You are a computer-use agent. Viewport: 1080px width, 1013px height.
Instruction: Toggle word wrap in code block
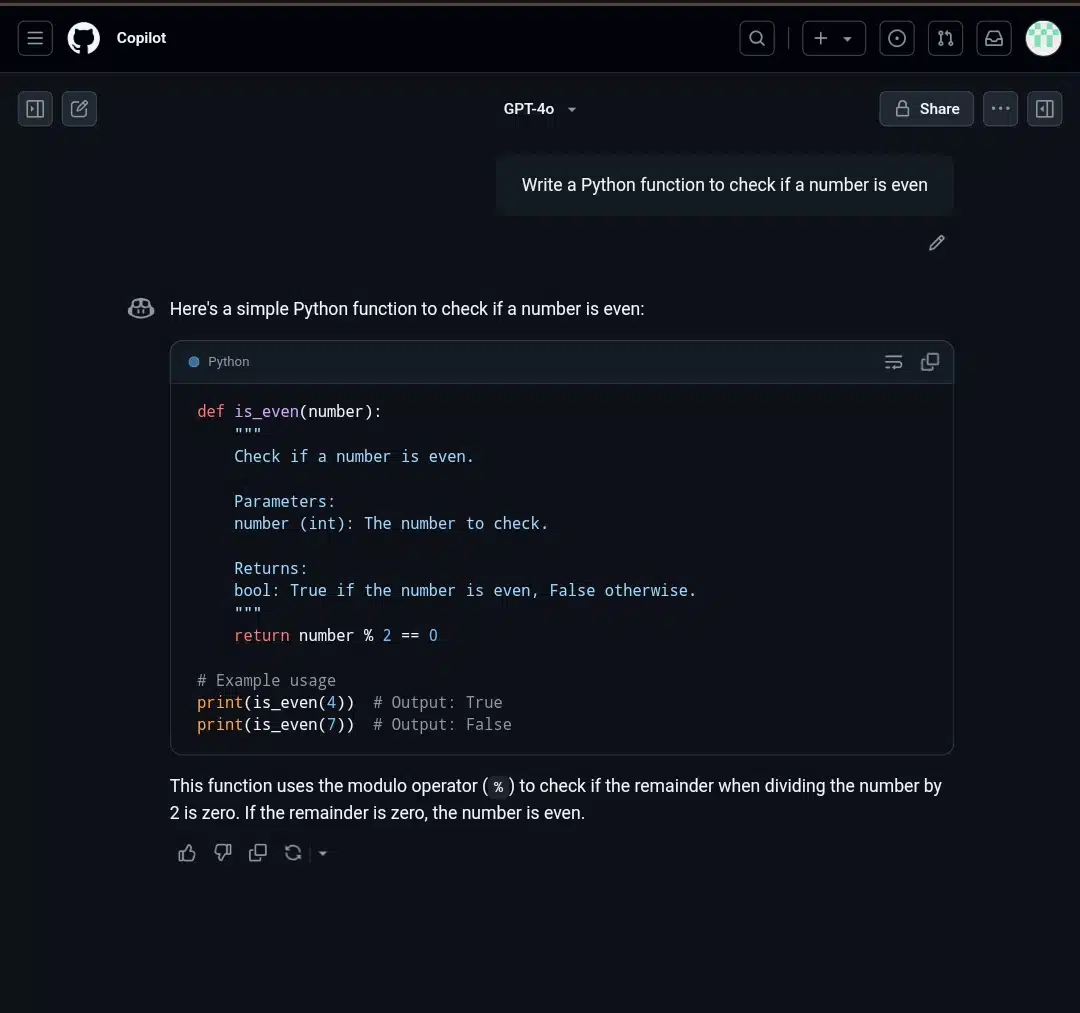(893, 362)
